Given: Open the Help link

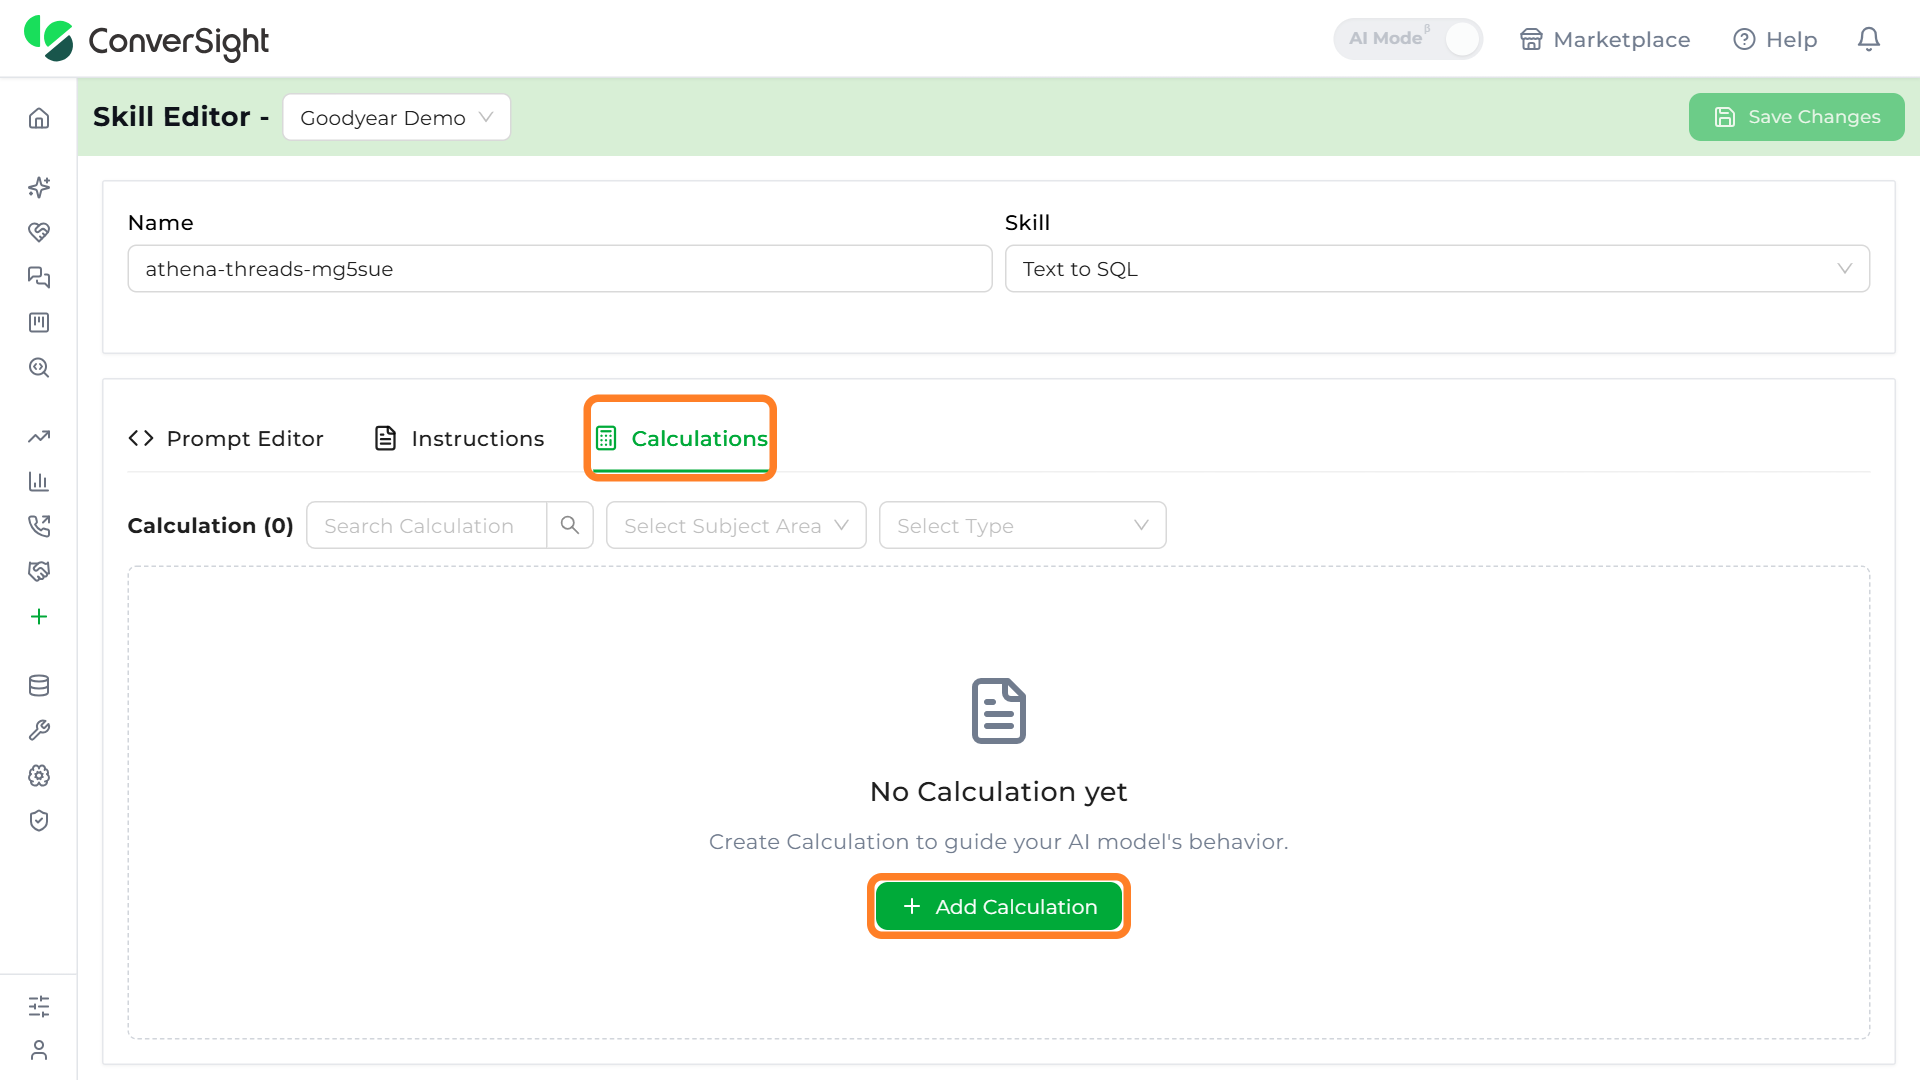Looking at the screenshot, I should [x=1775, y=39].
